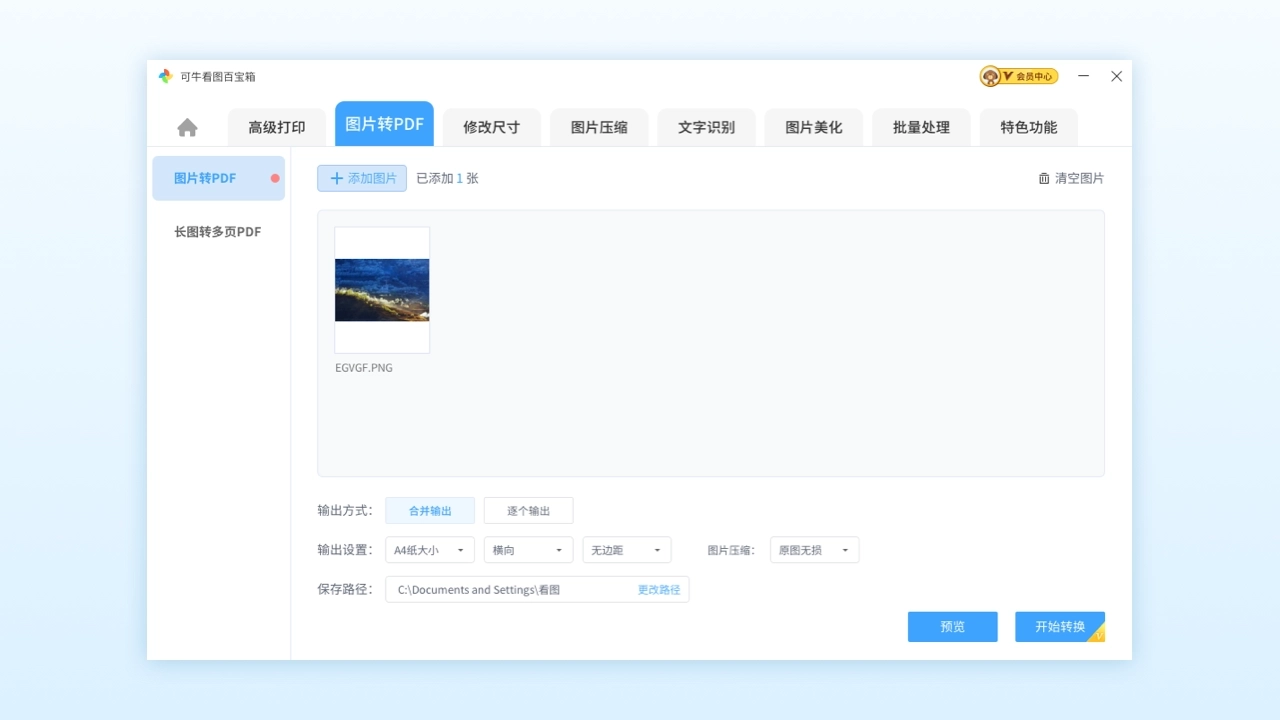Open the 文字识别 tab
Screen dimensions: 1280x720
706,127
